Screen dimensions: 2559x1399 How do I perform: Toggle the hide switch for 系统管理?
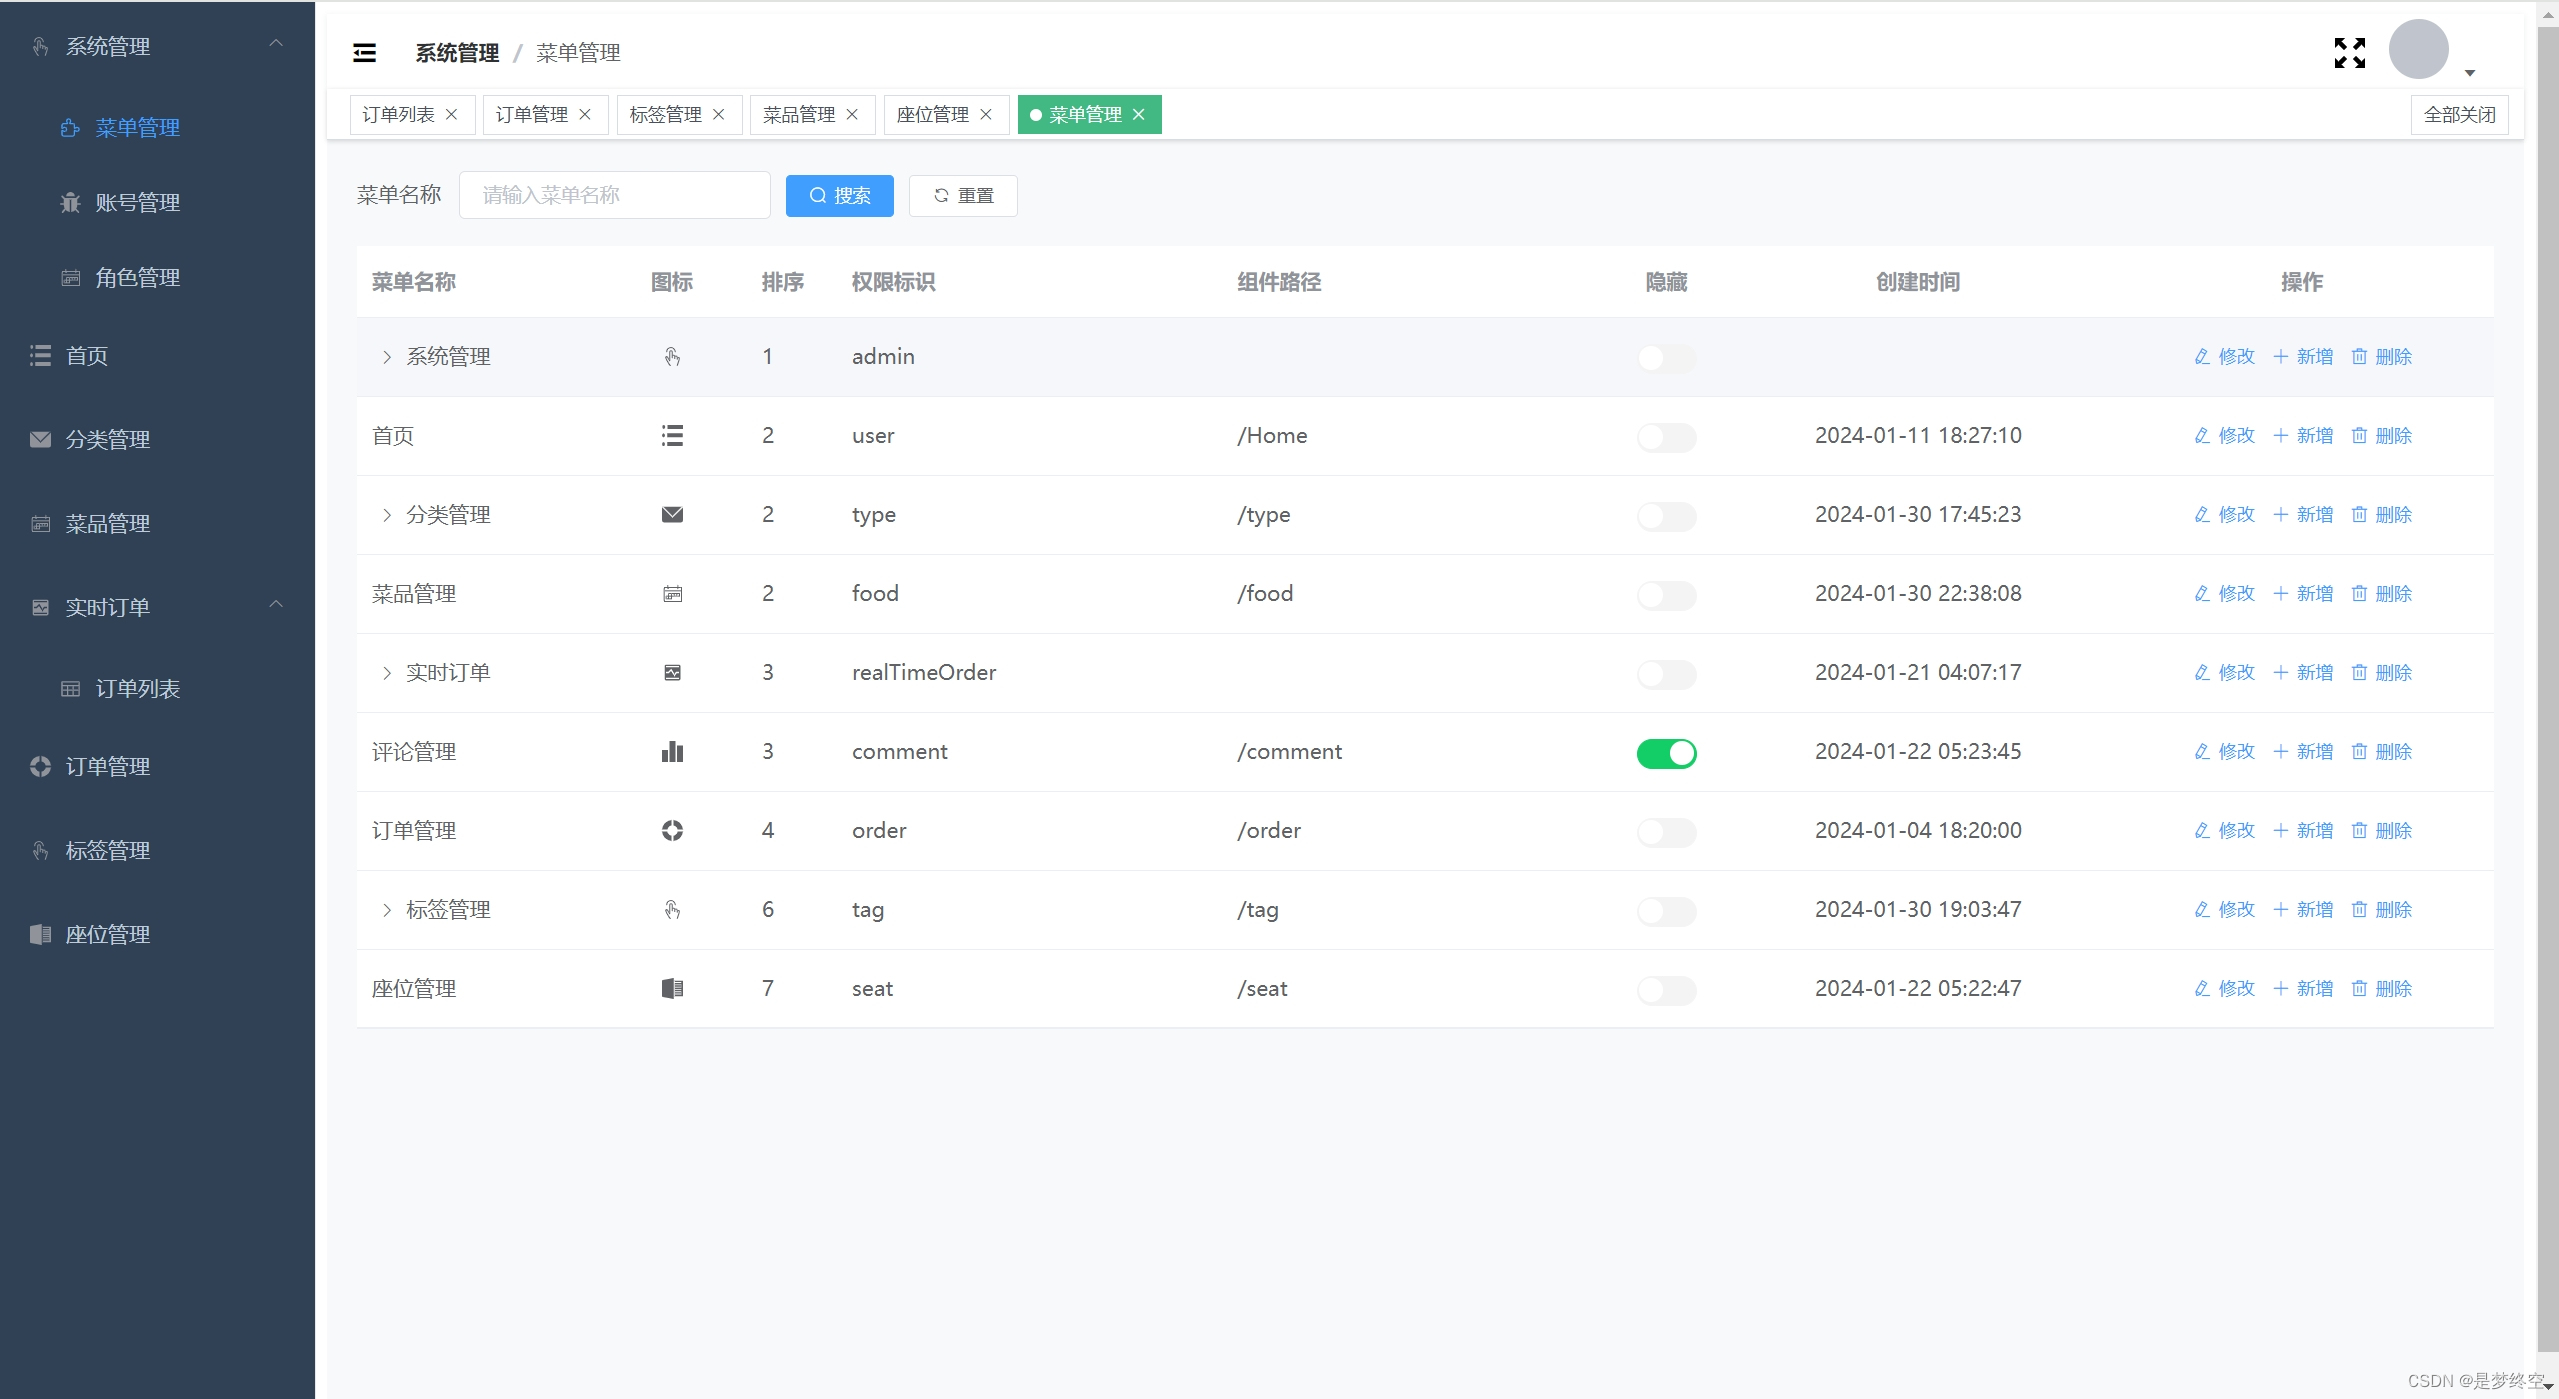click(1666, 358)
